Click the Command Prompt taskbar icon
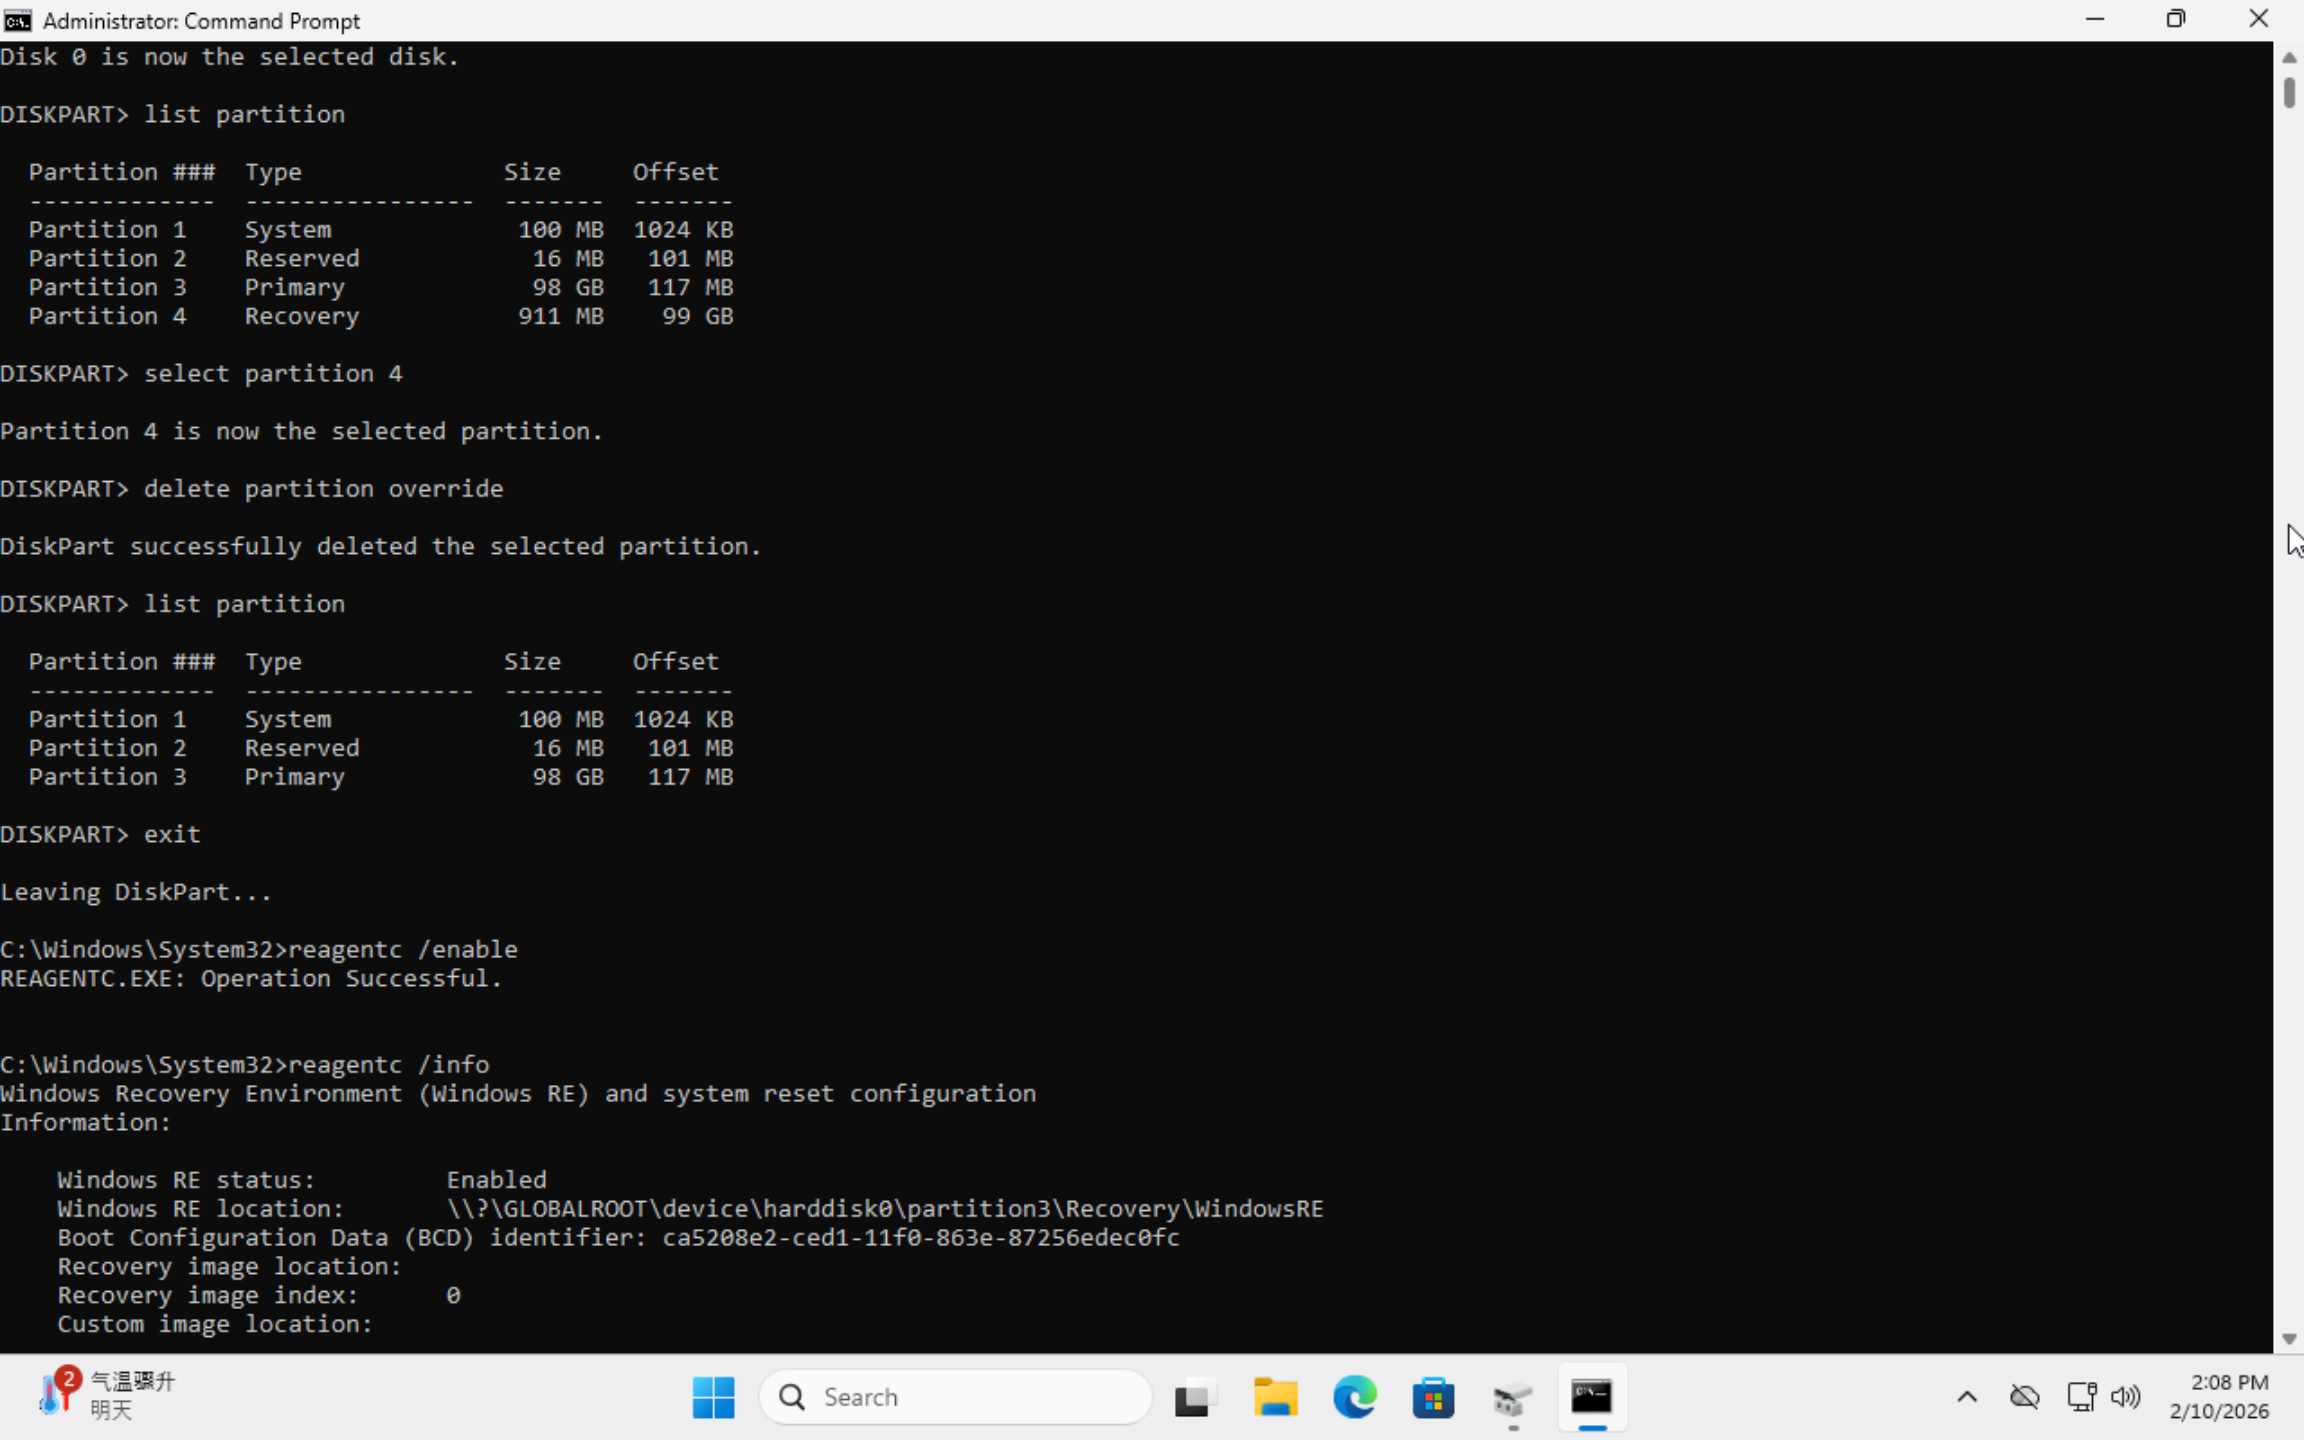Screen dimensions: 2304x1440 pyautogui.click(x=1591, y=1397)
